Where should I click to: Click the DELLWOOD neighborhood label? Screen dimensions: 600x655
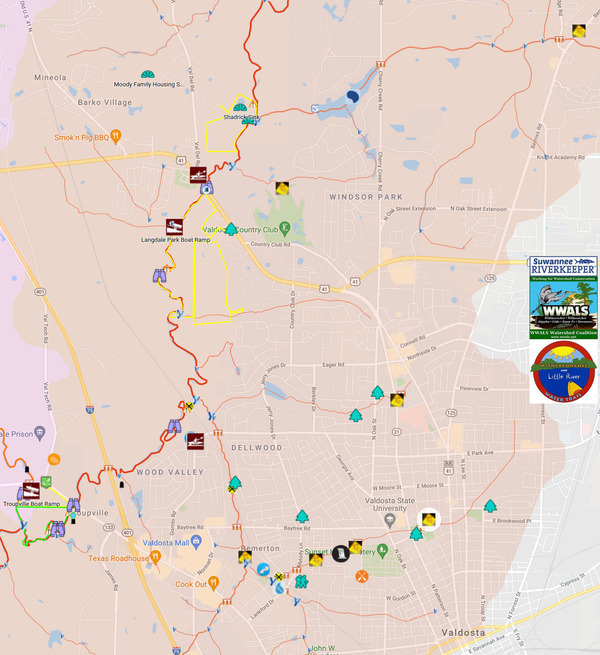(257, 447)
